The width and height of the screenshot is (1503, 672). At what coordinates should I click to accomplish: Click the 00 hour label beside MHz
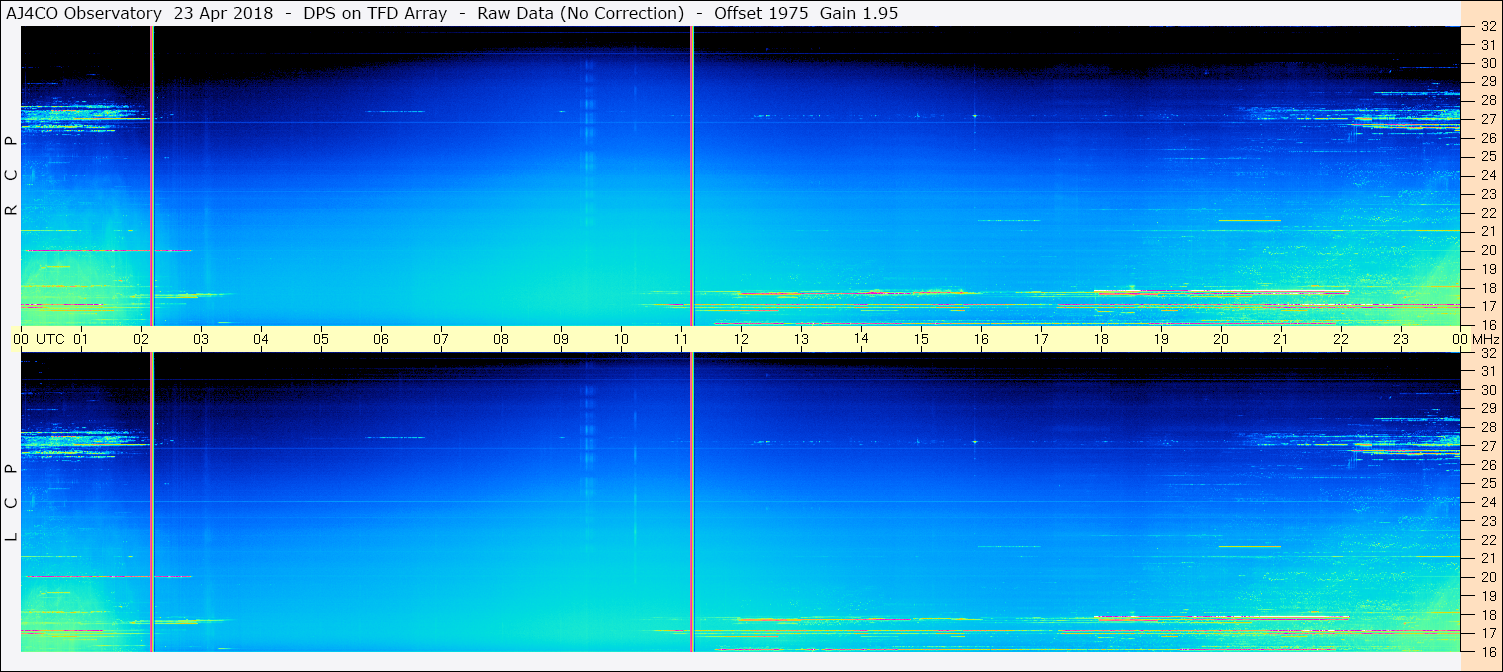click(1461, 339)
